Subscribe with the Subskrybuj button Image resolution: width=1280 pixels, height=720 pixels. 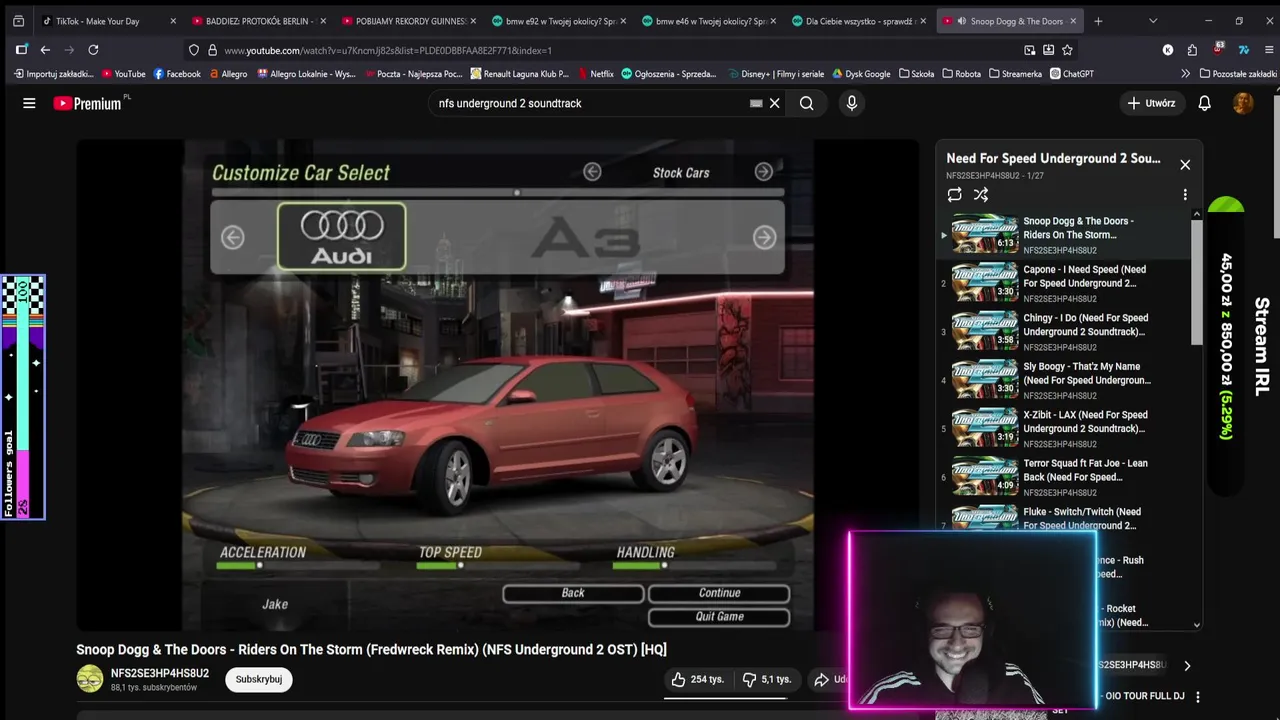(x=259, y=679)
